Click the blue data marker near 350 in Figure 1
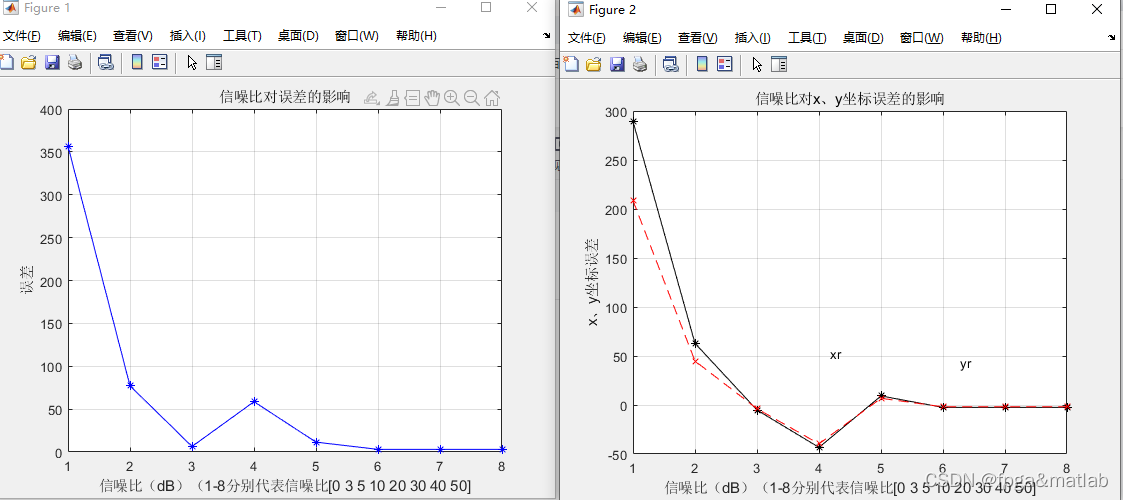Viewport: 1123px width, 500px height. [69, 147]
